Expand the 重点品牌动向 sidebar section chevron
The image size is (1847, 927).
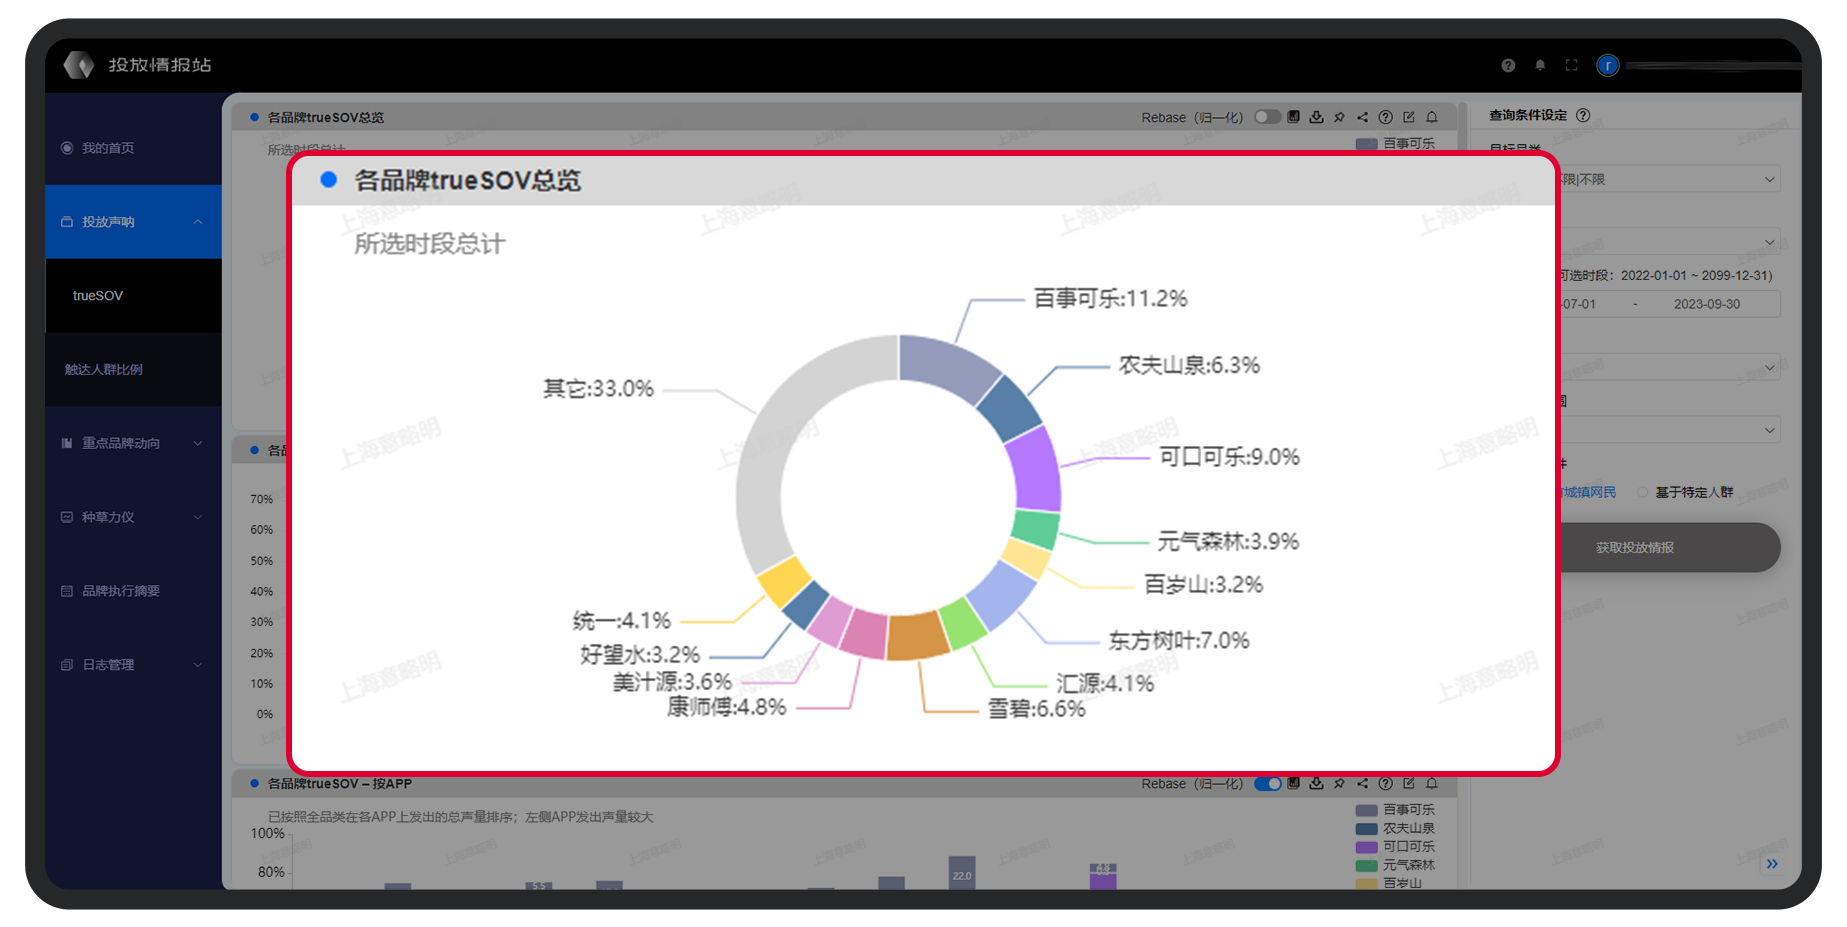198,443
